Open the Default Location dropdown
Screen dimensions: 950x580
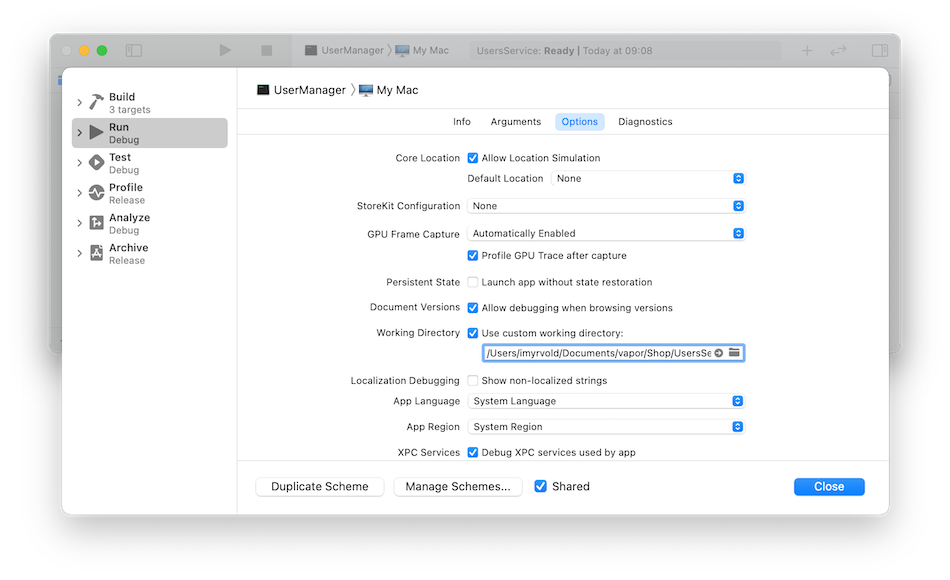pyautogui.click(x=648, y=178)
